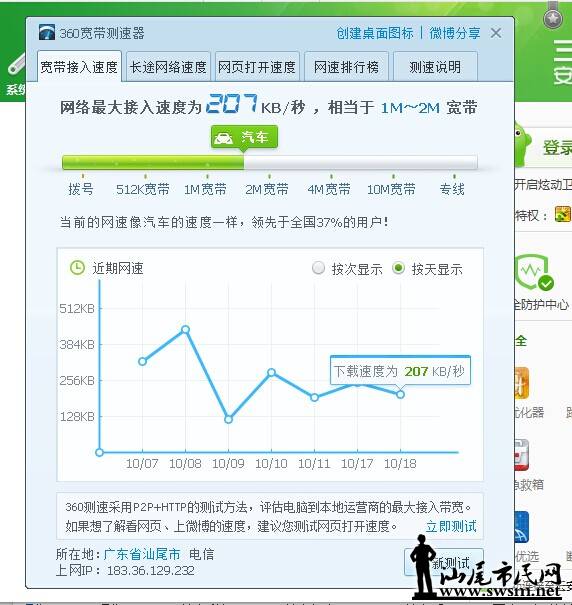Switch to the 网速排行榜 tab

coord(346,67)
